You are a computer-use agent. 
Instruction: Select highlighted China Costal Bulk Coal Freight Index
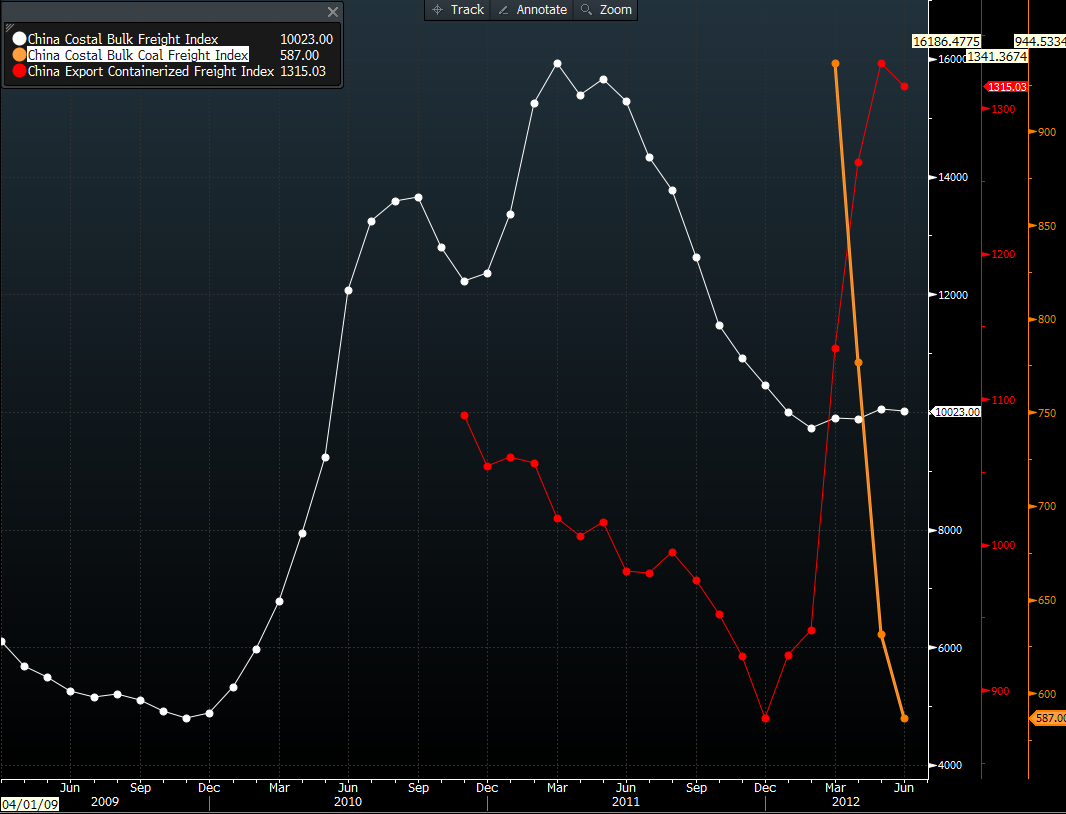[138, 55]
